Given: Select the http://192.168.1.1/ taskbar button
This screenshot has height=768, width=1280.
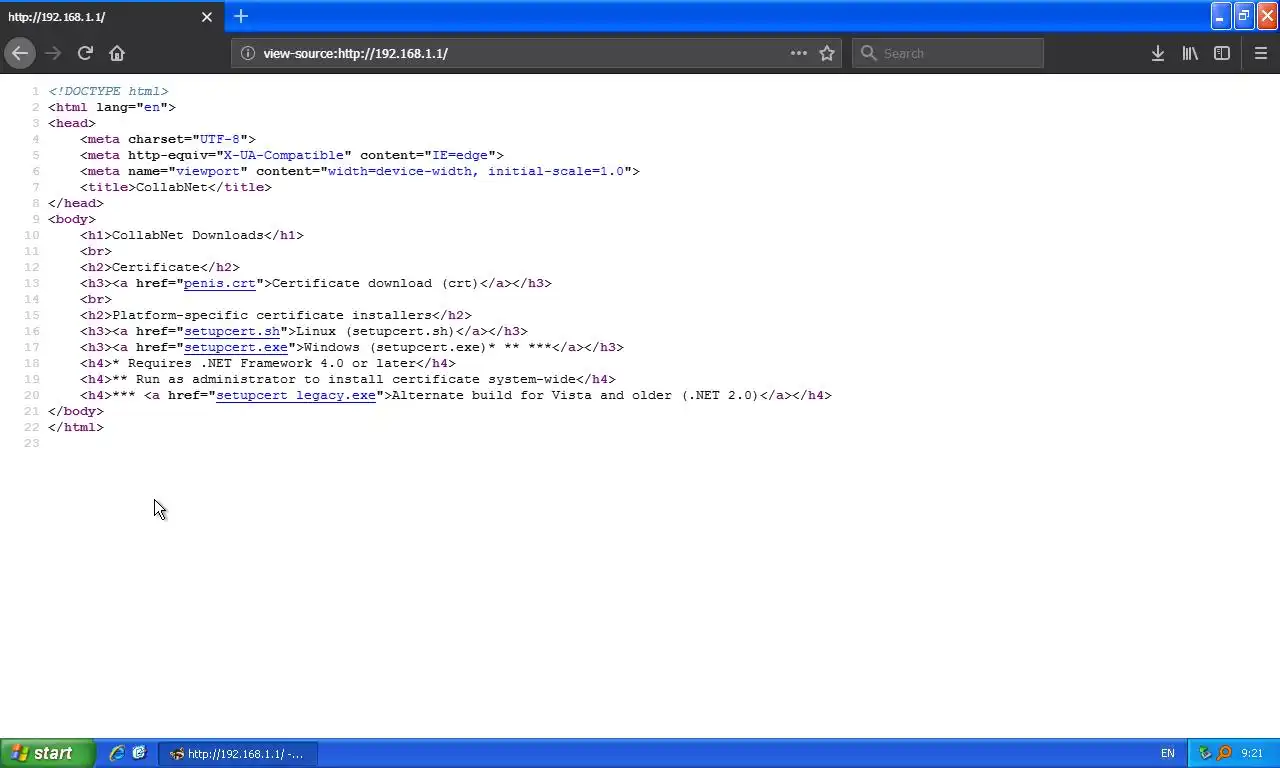Looking at the screenshot, I should tap(238, 753).
